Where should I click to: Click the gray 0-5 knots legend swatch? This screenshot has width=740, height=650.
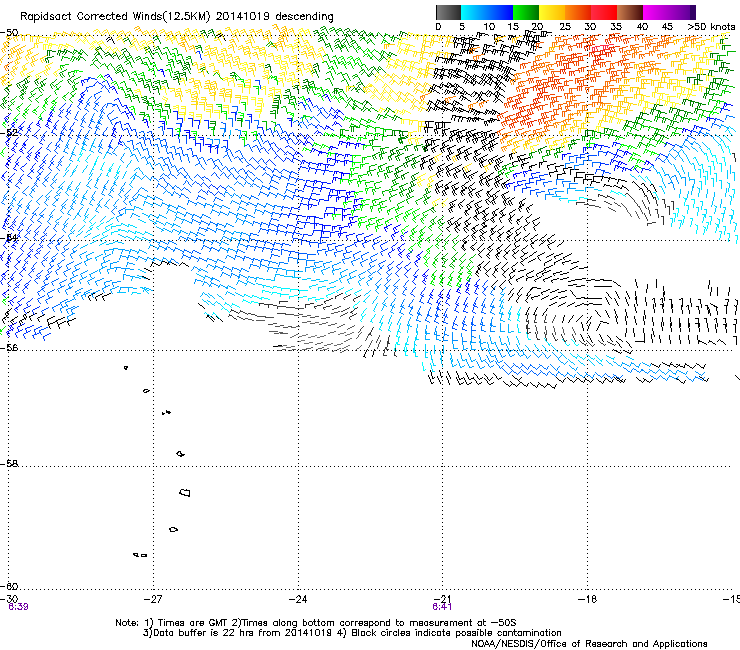click(448, 12)
